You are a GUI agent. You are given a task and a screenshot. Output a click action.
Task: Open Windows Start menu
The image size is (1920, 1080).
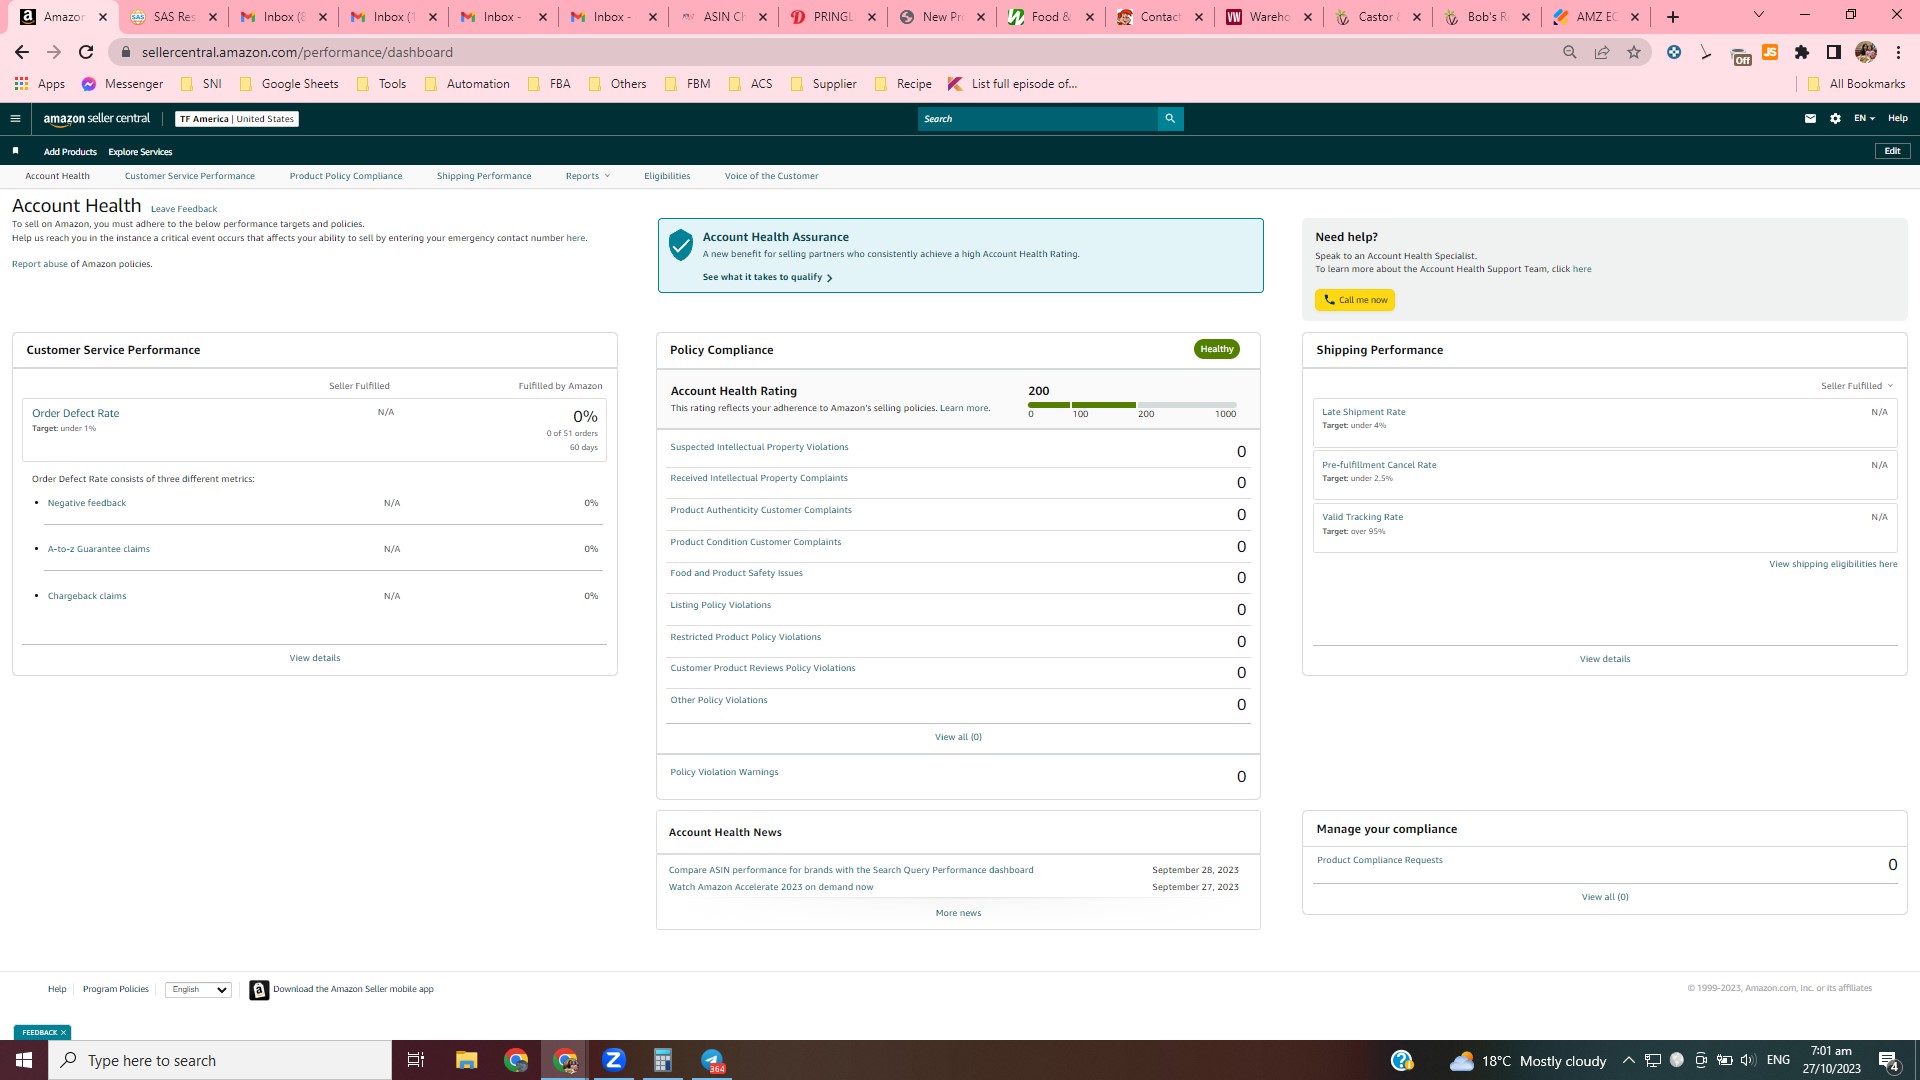24,1060
